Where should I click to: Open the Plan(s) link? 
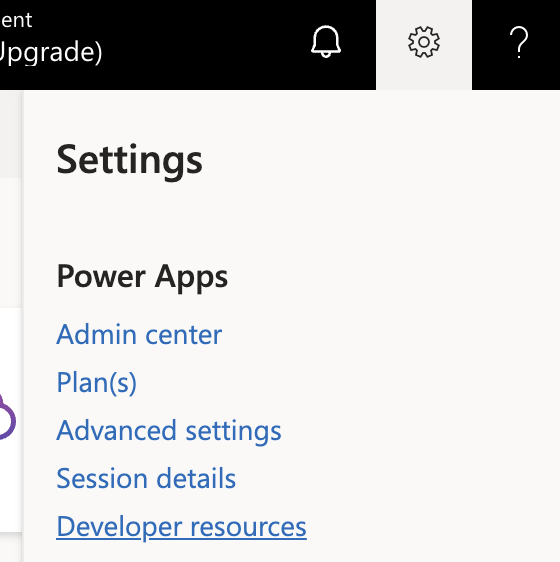point(96,382)
